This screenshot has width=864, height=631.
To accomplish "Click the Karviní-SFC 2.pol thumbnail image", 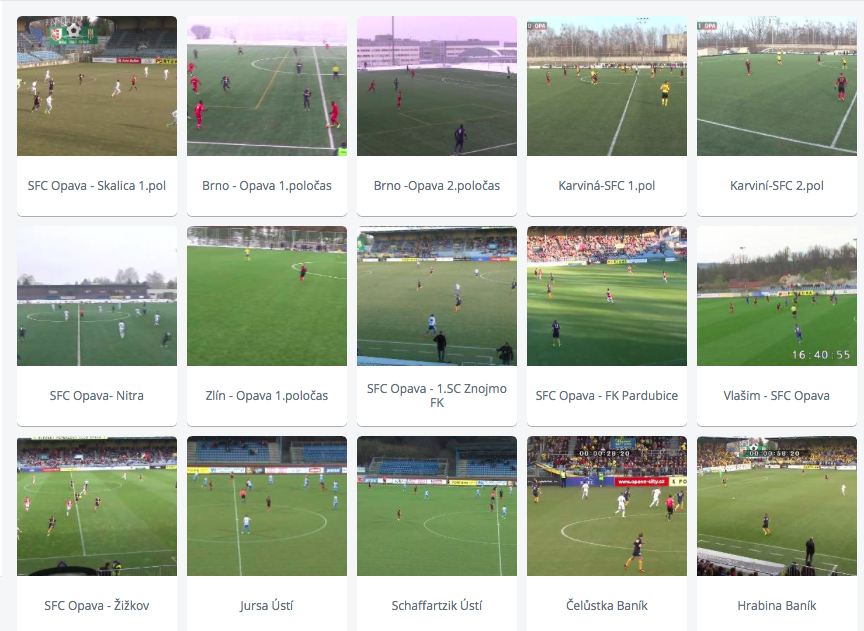I will (x=777, y=86).
